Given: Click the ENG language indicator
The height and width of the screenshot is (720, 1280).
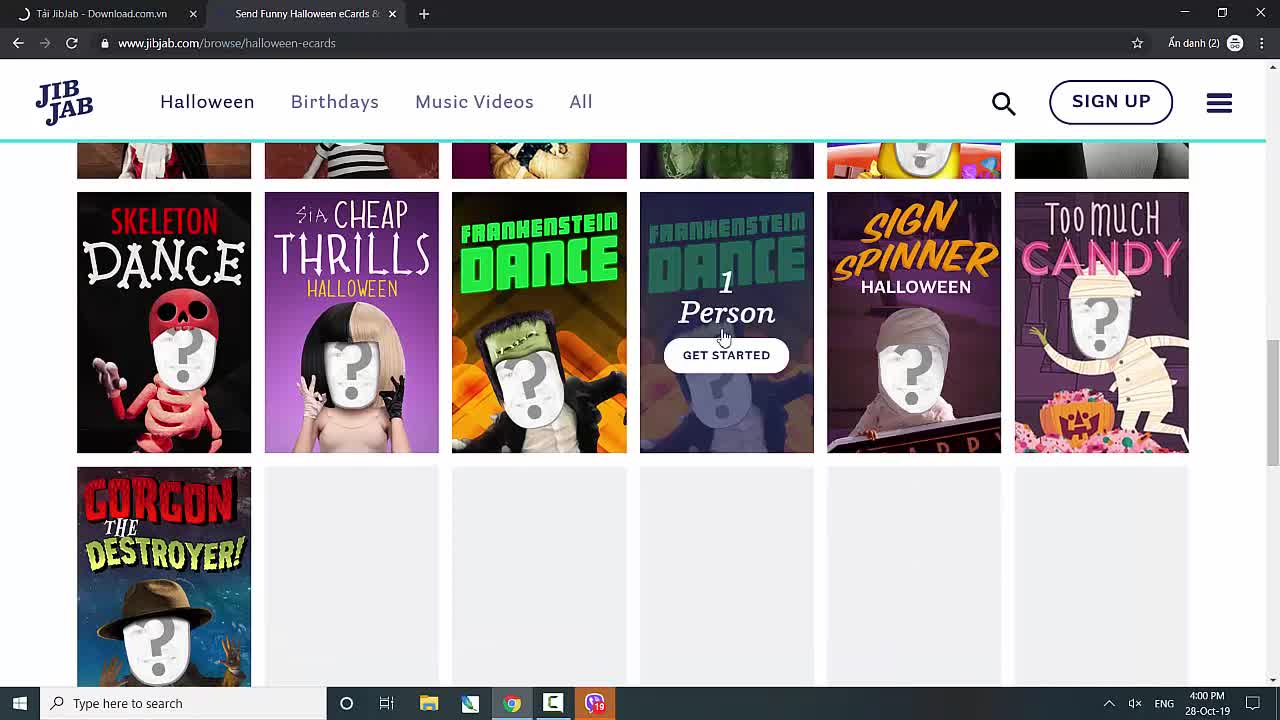Looking at the screenshot, I should pos(1164,703).
